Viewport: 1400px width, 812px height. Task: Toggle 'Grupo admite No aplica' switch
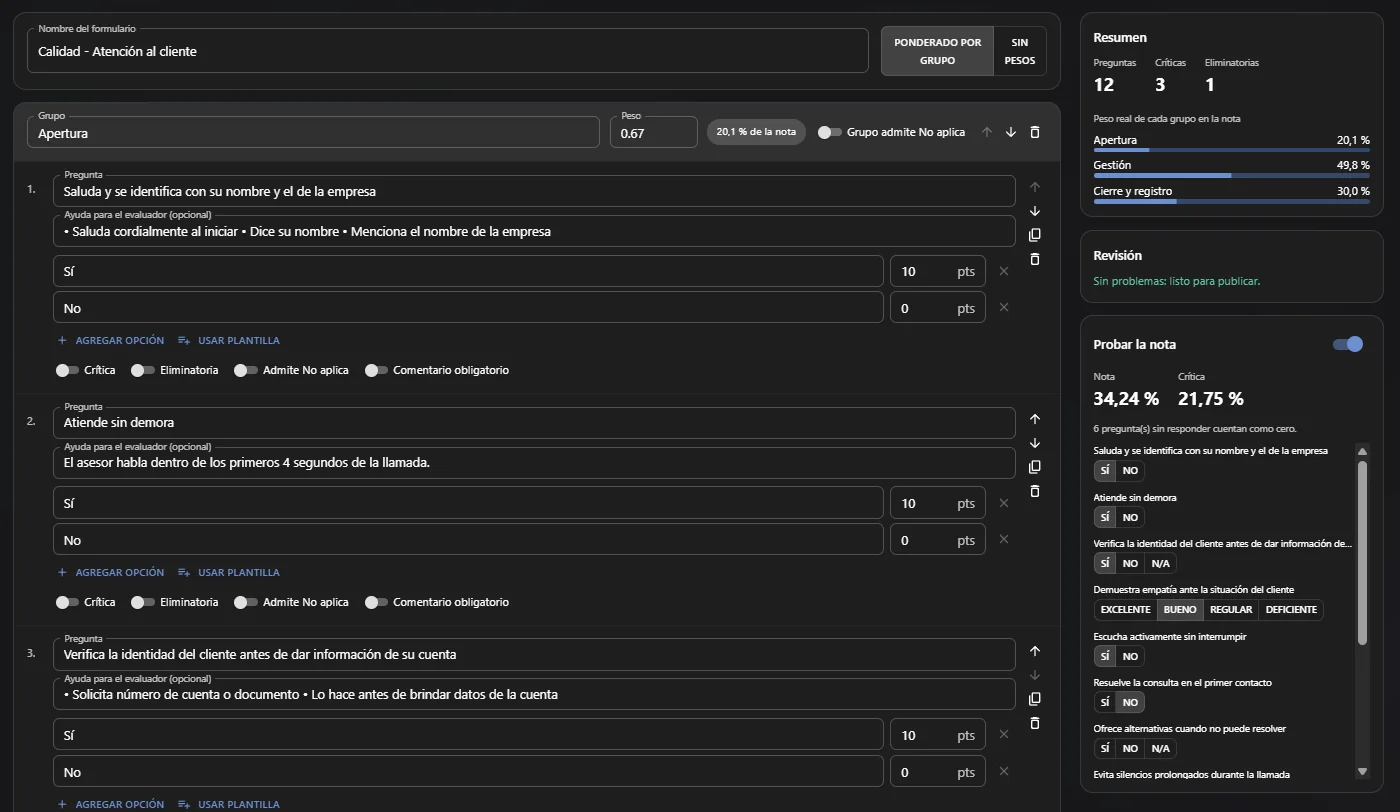pos(830,132)
